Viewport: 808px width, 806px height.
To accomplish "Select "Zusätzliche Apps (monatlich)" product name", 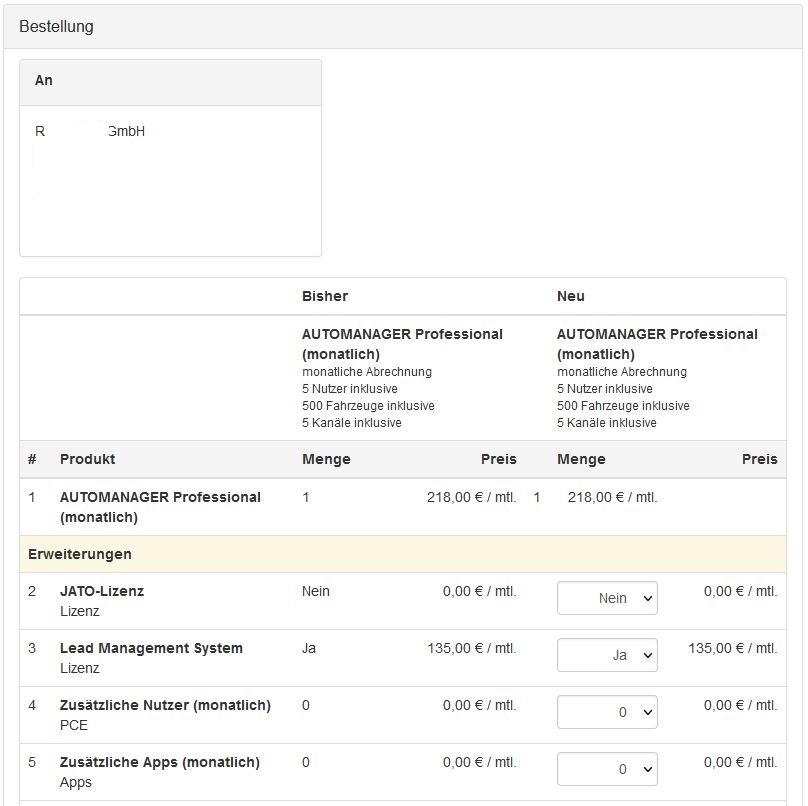I will [x=160, y=762].
